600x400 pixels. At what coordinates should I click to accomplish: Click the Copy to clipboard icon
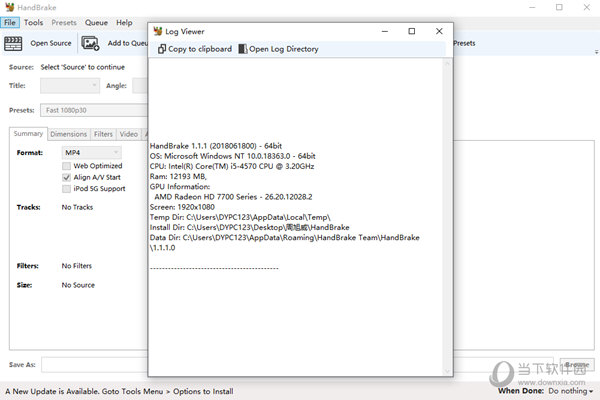(x=161, y=49)
